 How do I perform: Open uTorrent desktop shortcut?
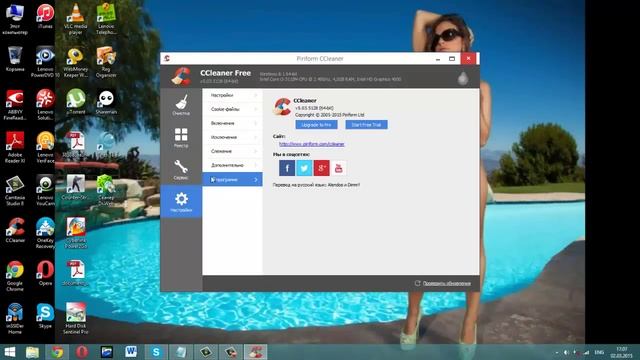76,101
